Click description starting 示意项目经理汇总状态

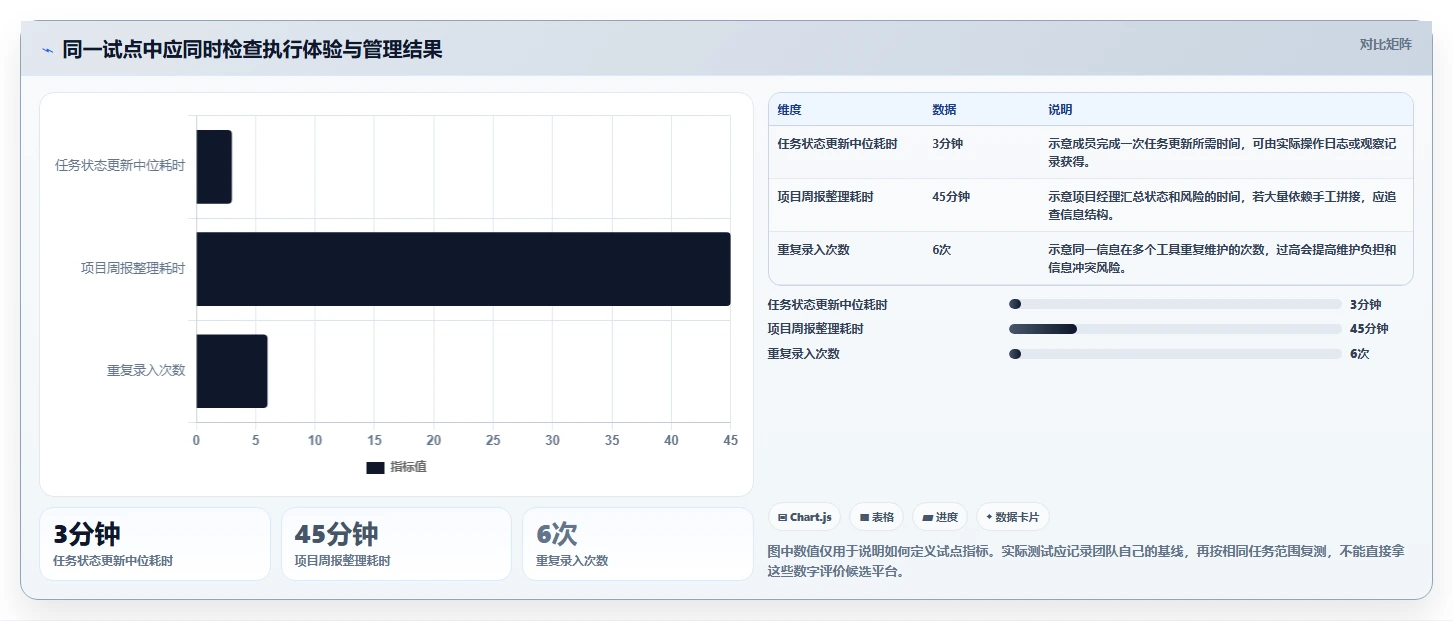1222,206
